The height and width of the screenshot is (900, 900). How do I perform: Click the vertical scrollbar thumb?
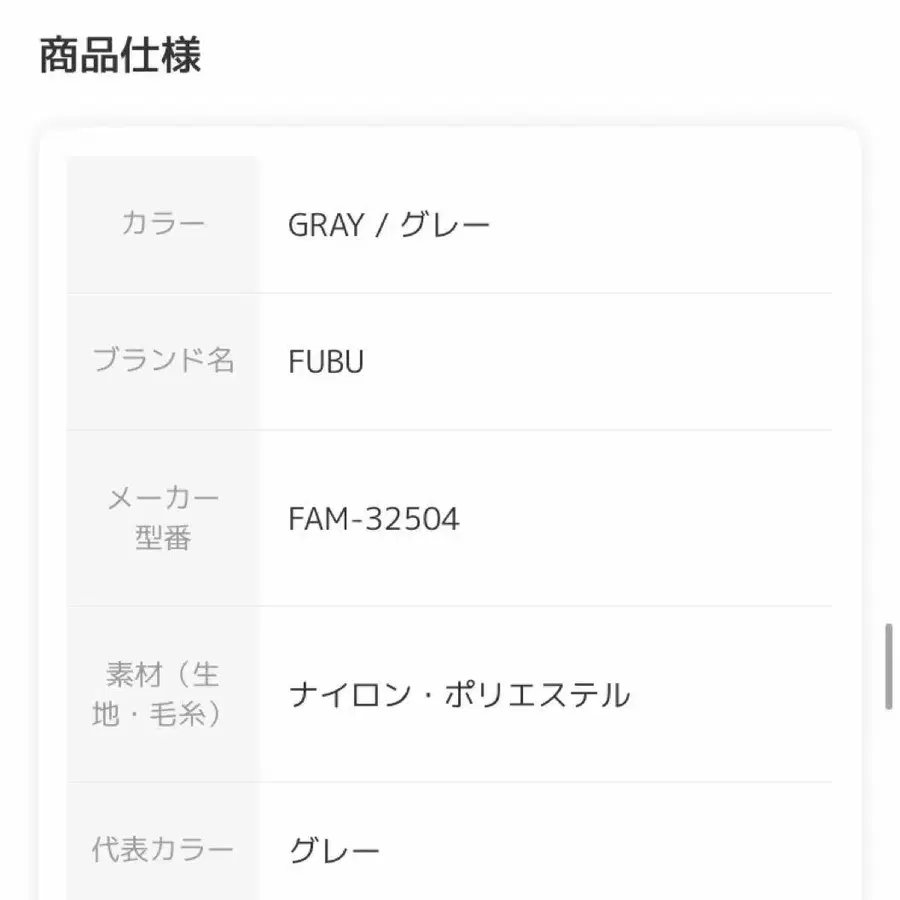(888, 667)
